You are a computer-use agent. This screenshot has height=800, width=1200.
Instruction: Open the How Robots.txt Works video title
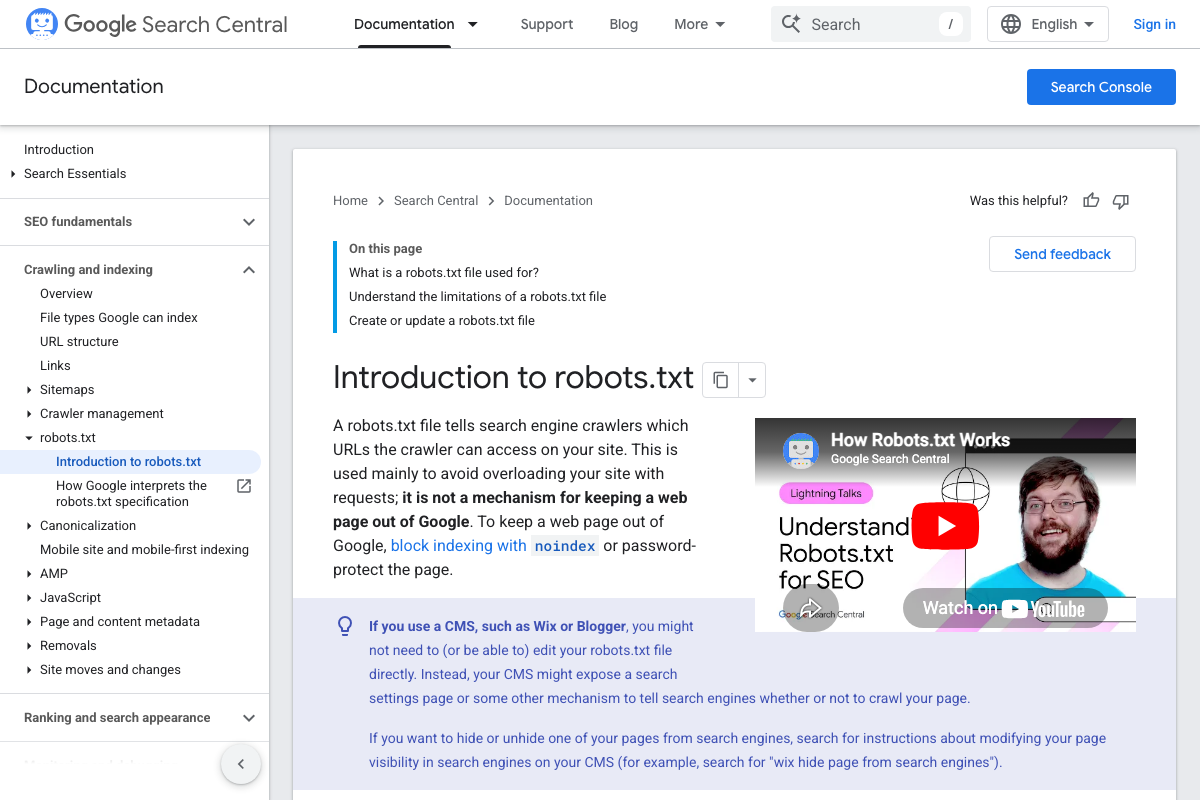(920, 440)
